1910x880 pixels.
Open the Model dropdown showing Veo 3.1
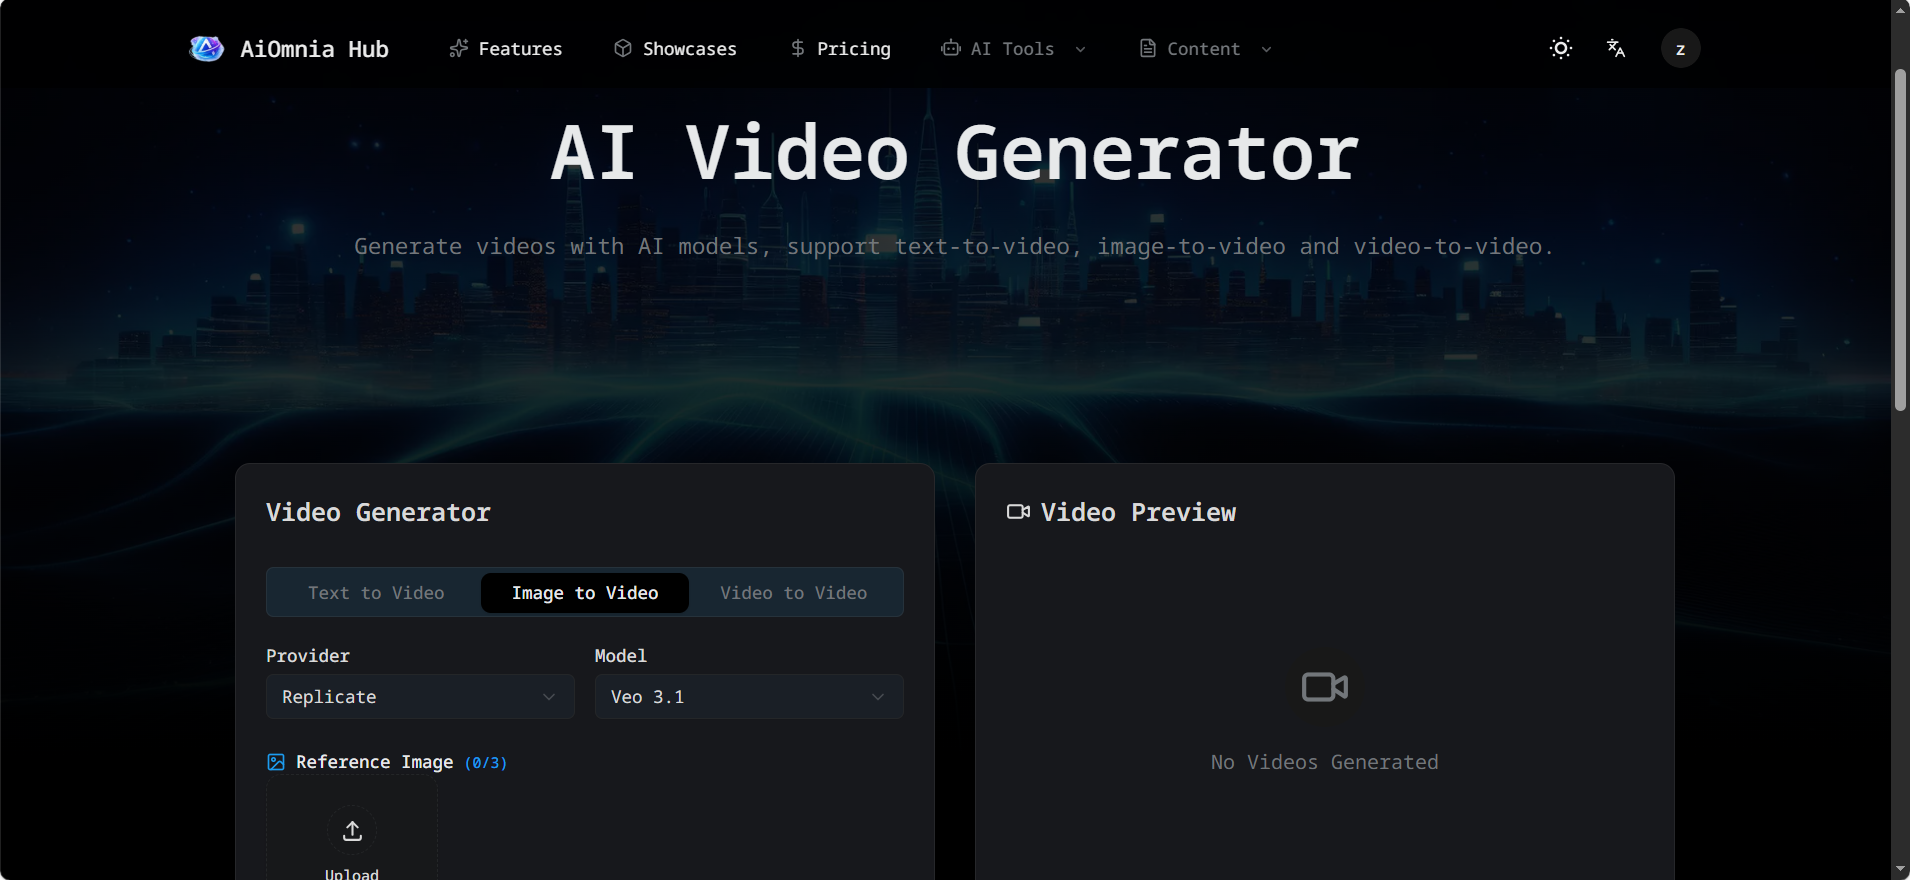(749, 696)
